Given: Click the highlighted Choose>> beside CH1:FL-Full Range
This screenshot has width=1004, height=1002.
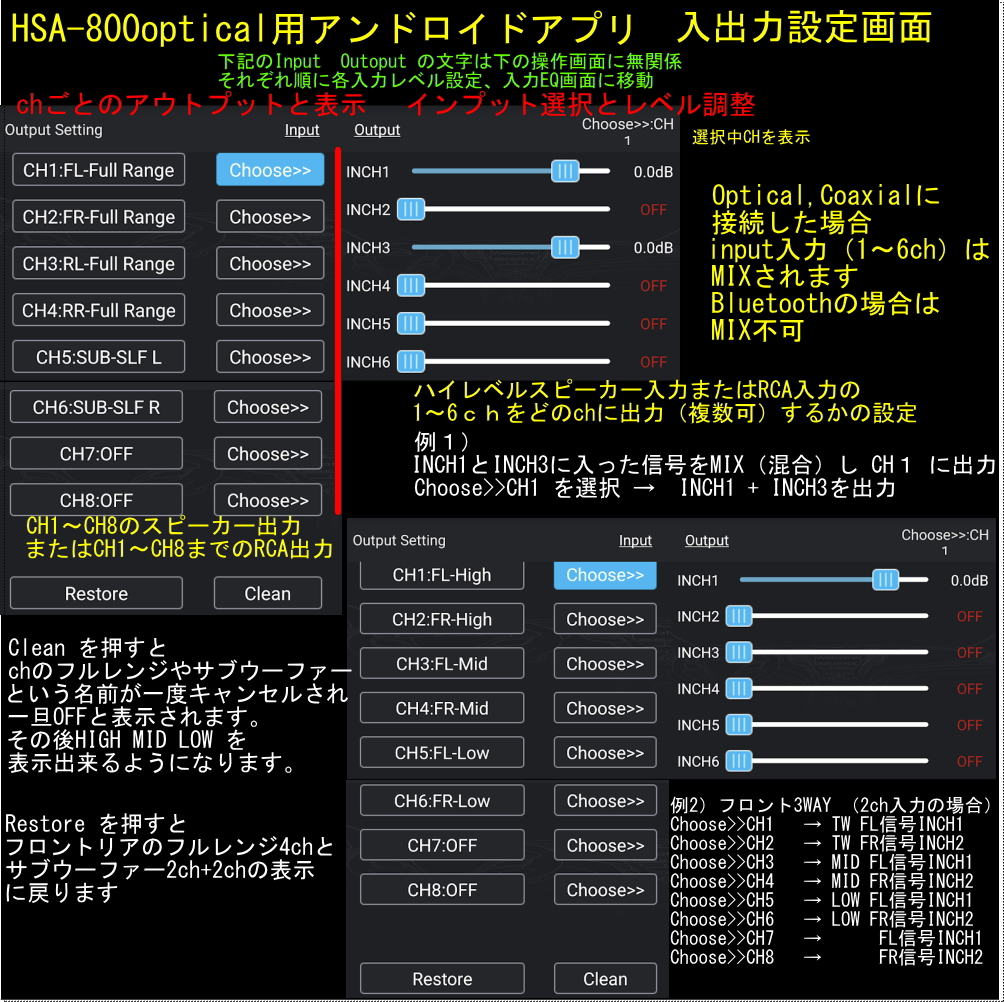Looking at the screenshot, I should [270, 170].
